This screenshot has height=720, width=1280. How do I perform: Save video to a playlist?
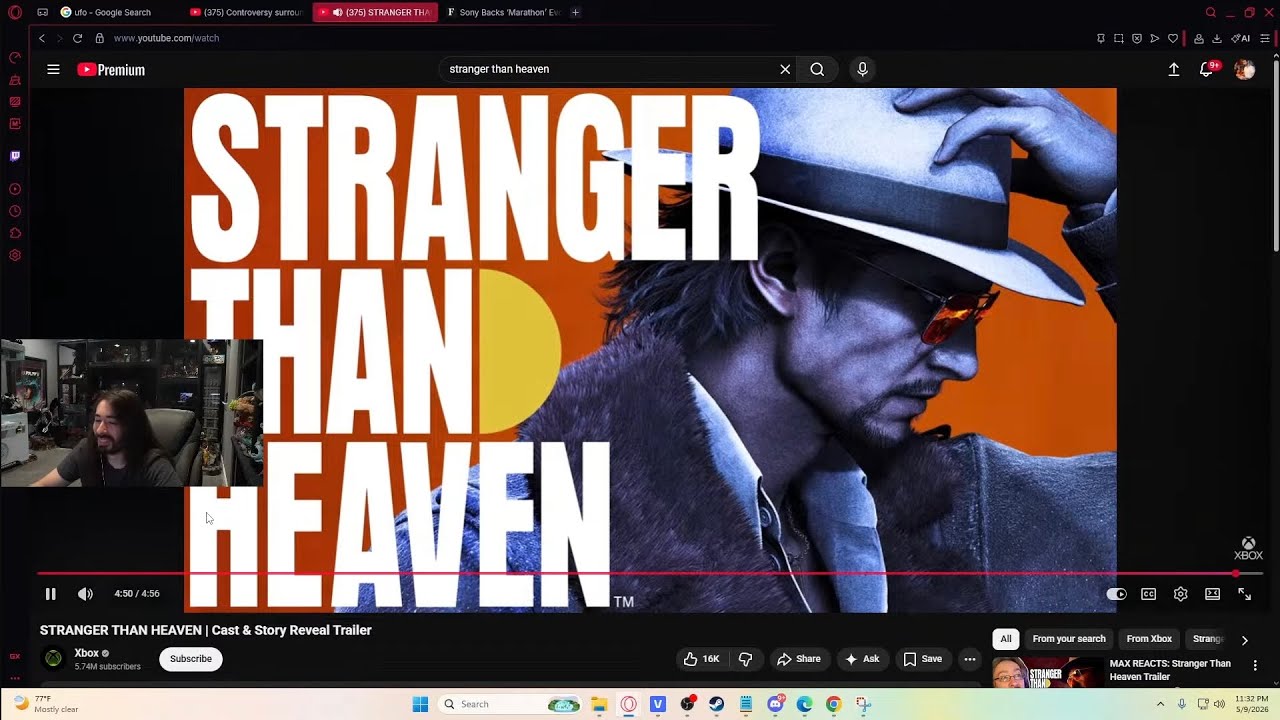922,659
